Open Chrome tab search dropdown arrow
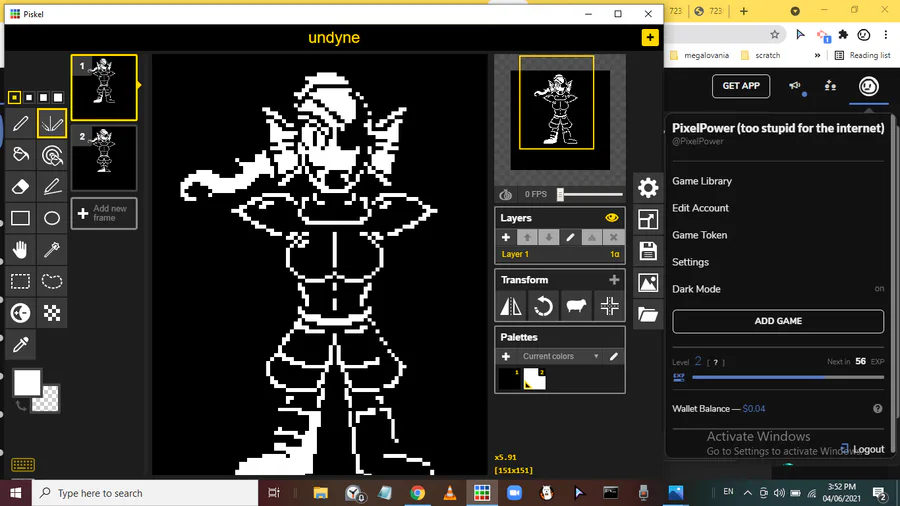This screenshot has height=506, width=900. [795, 11]
